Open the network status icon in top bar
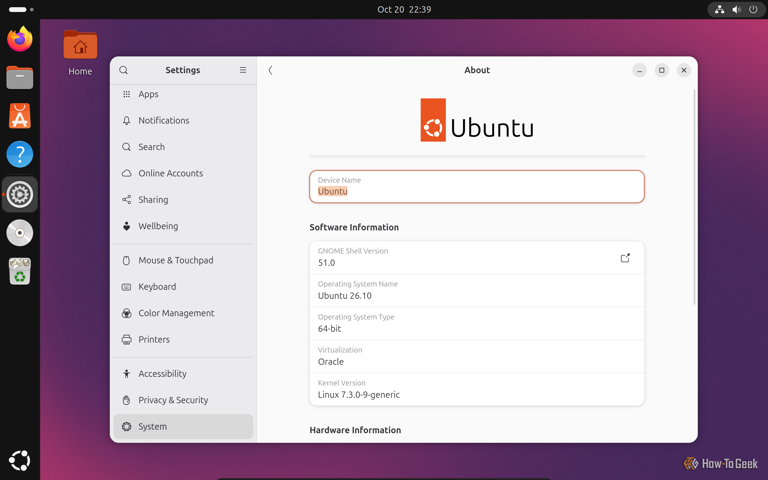The width and height of the screenshot is (768, 480). 719,9
